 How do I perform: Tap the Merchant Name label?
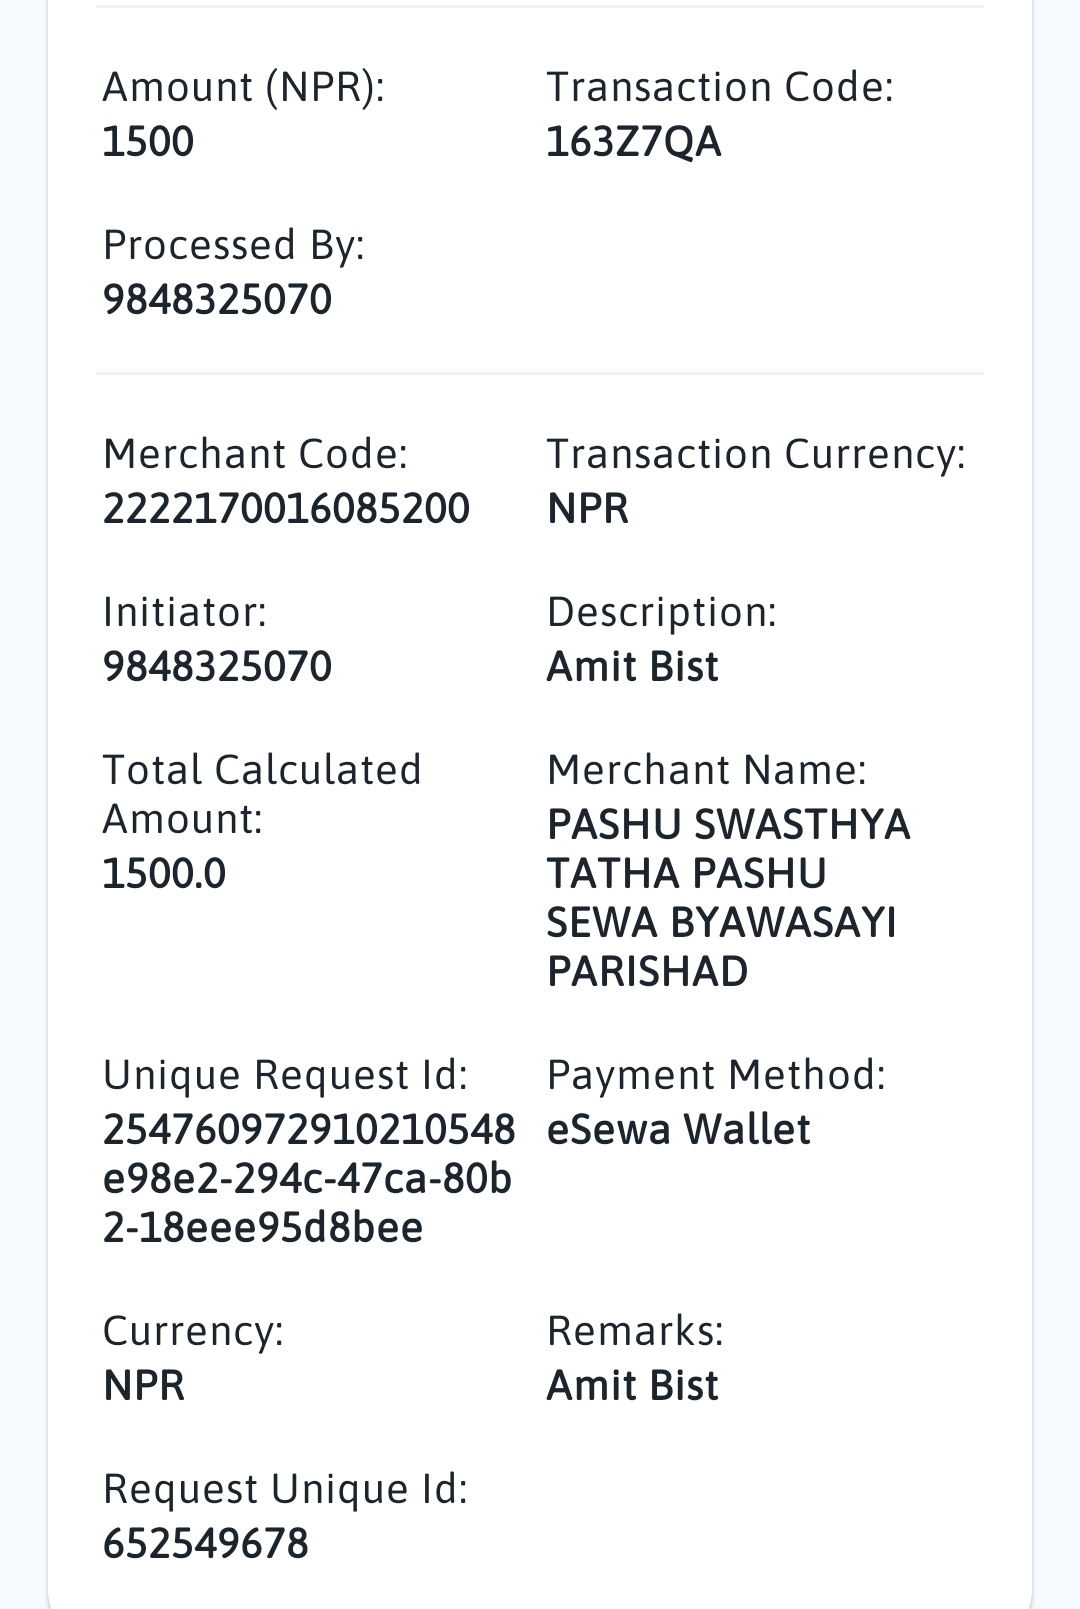coord(706,770)
